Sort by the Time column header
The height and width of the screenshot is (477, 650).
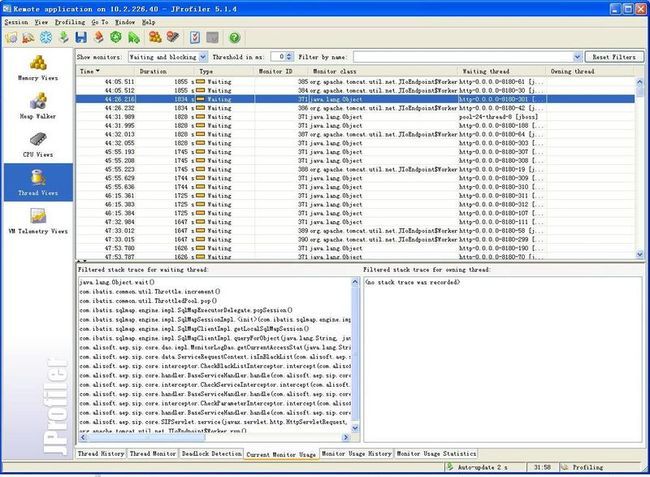(106, 71)
